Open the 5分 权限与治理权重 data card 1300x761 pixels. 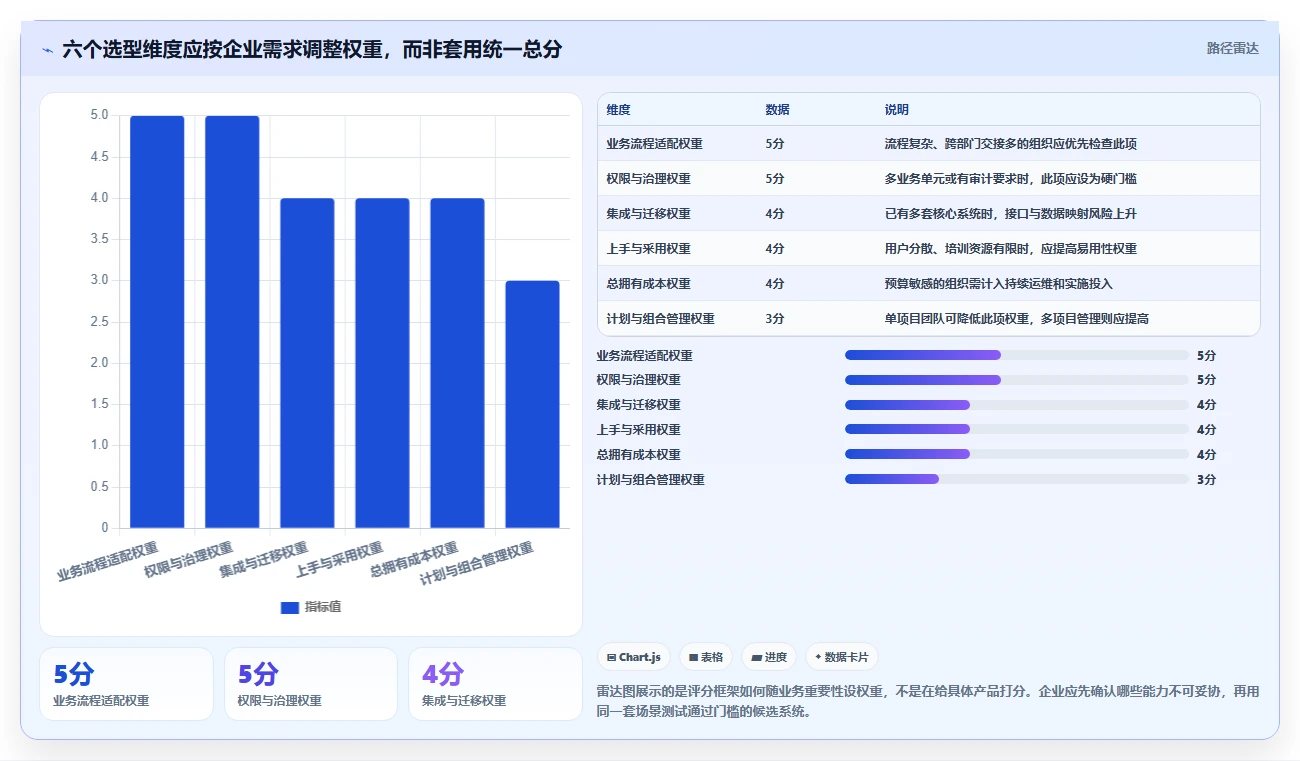(x=311, y=684)
